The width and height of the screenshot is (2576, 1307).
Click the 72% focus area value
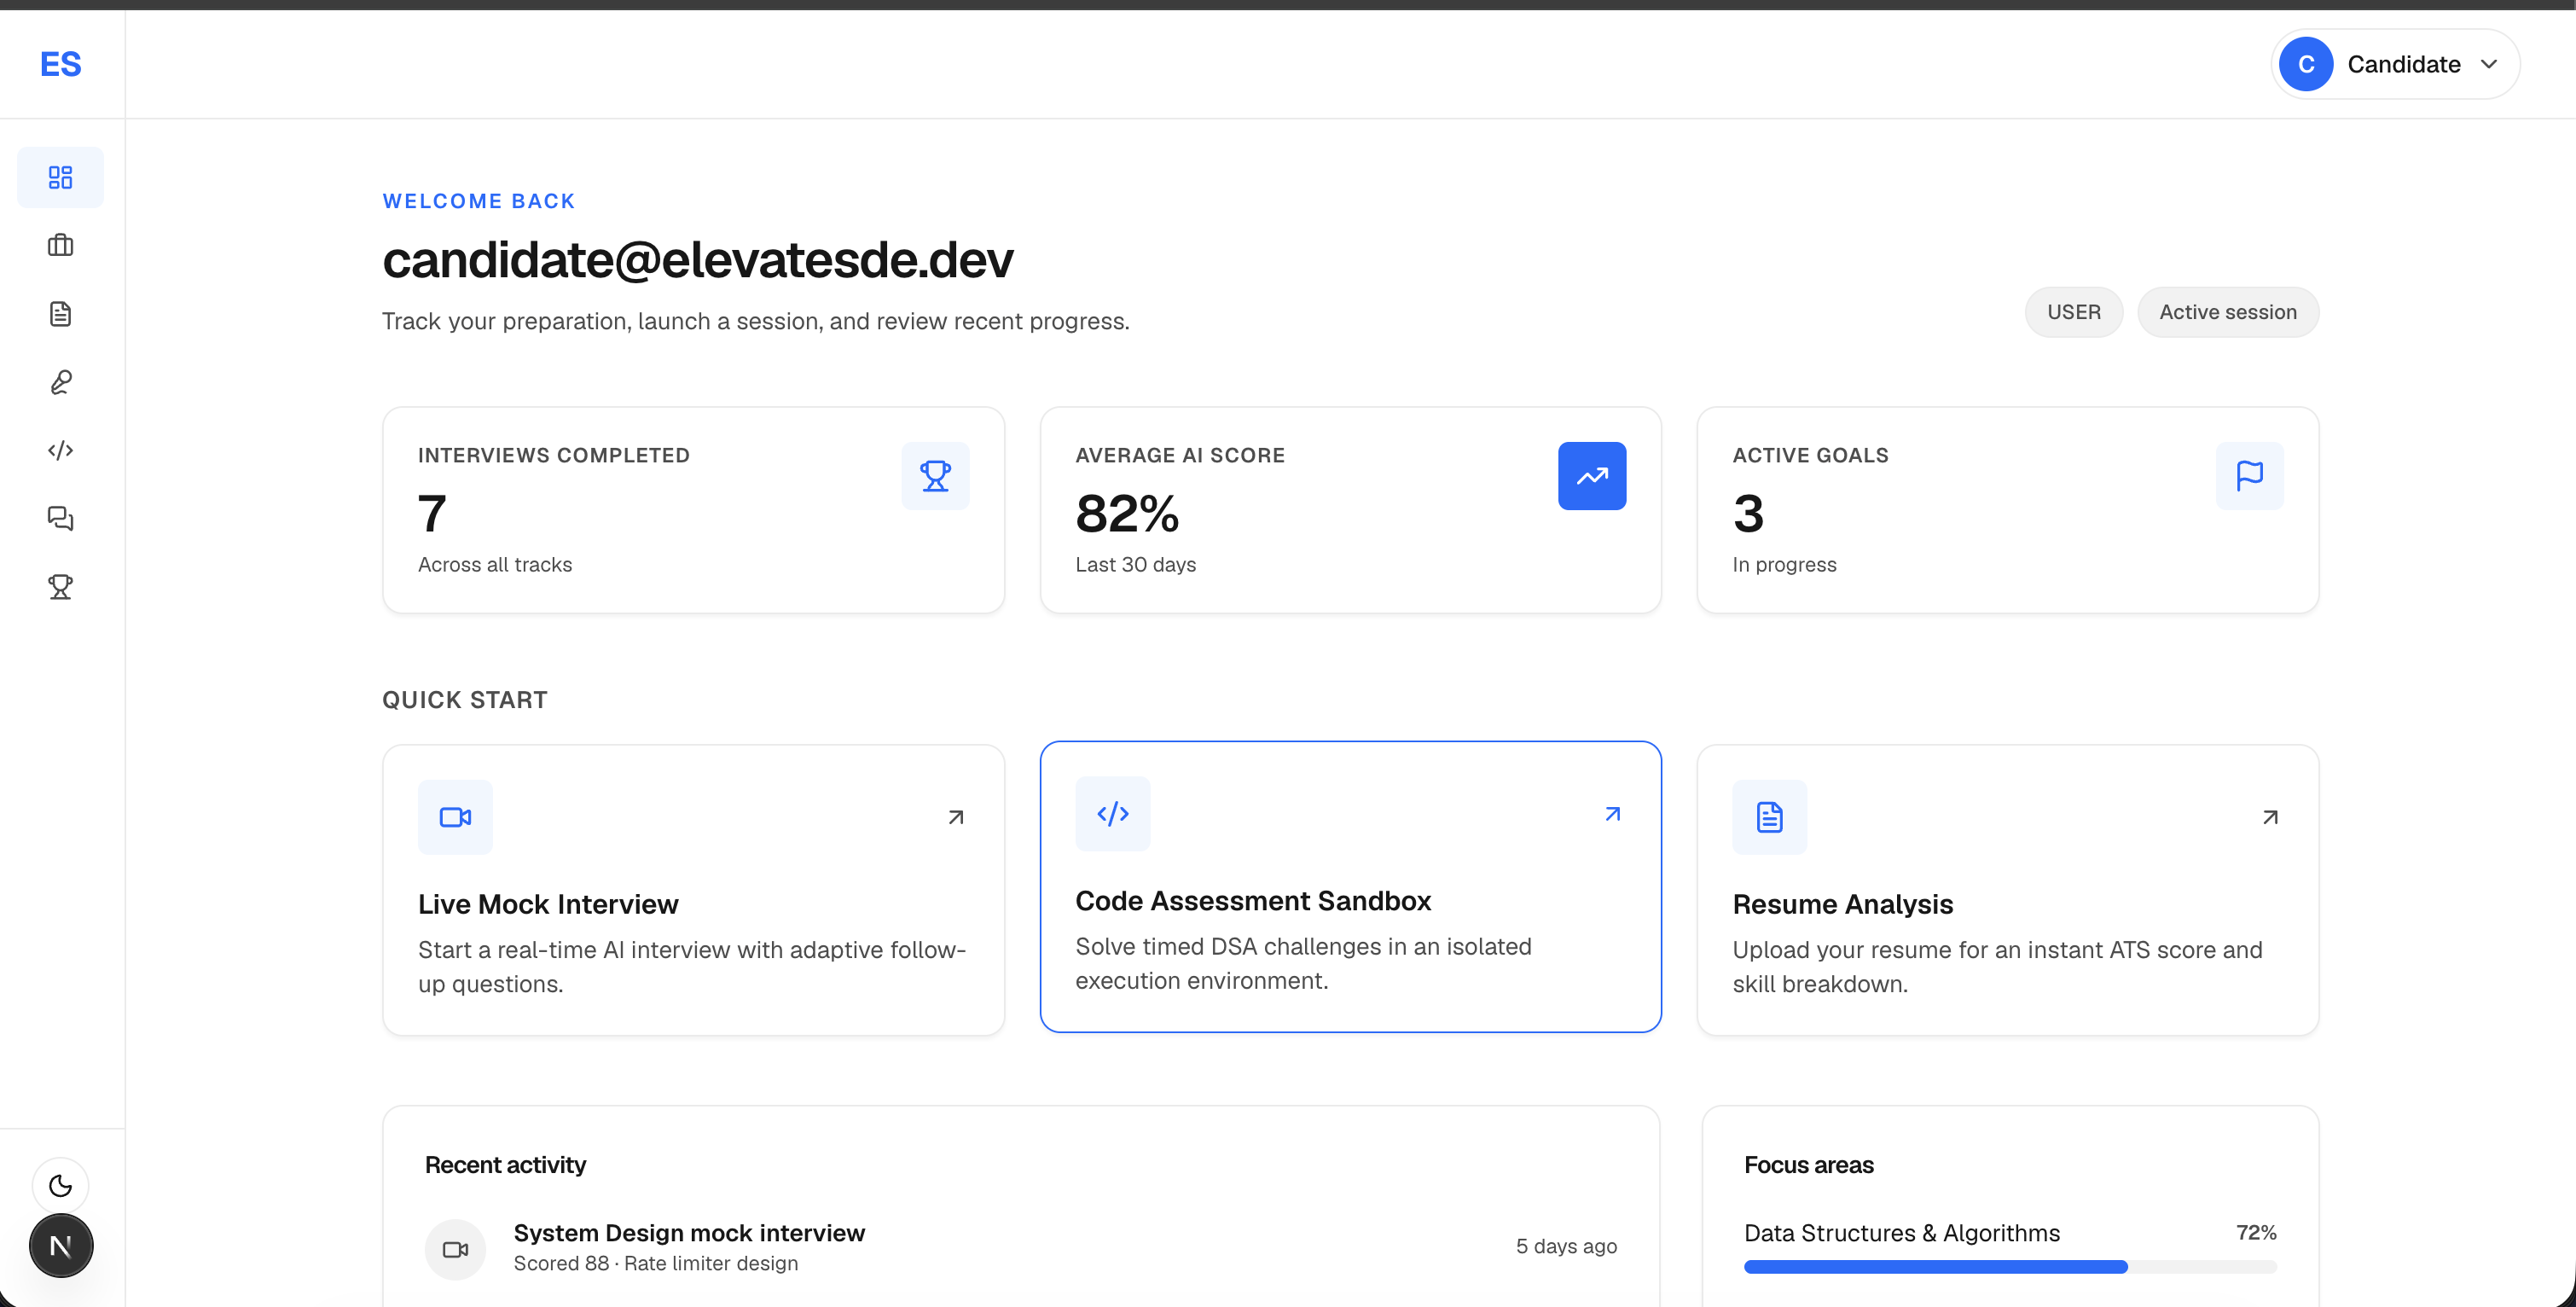2256,1233
